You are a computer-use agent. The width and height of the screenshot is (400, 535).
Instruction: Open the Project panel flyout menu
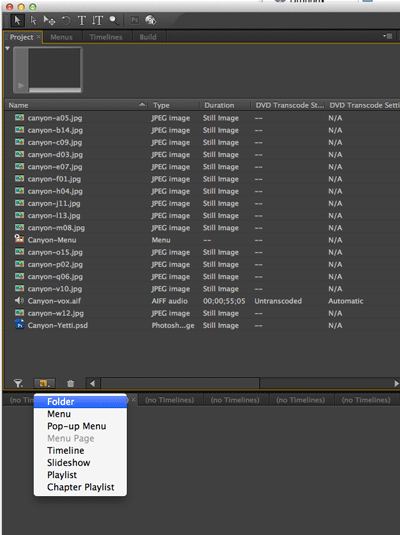[x=388, y=36]
